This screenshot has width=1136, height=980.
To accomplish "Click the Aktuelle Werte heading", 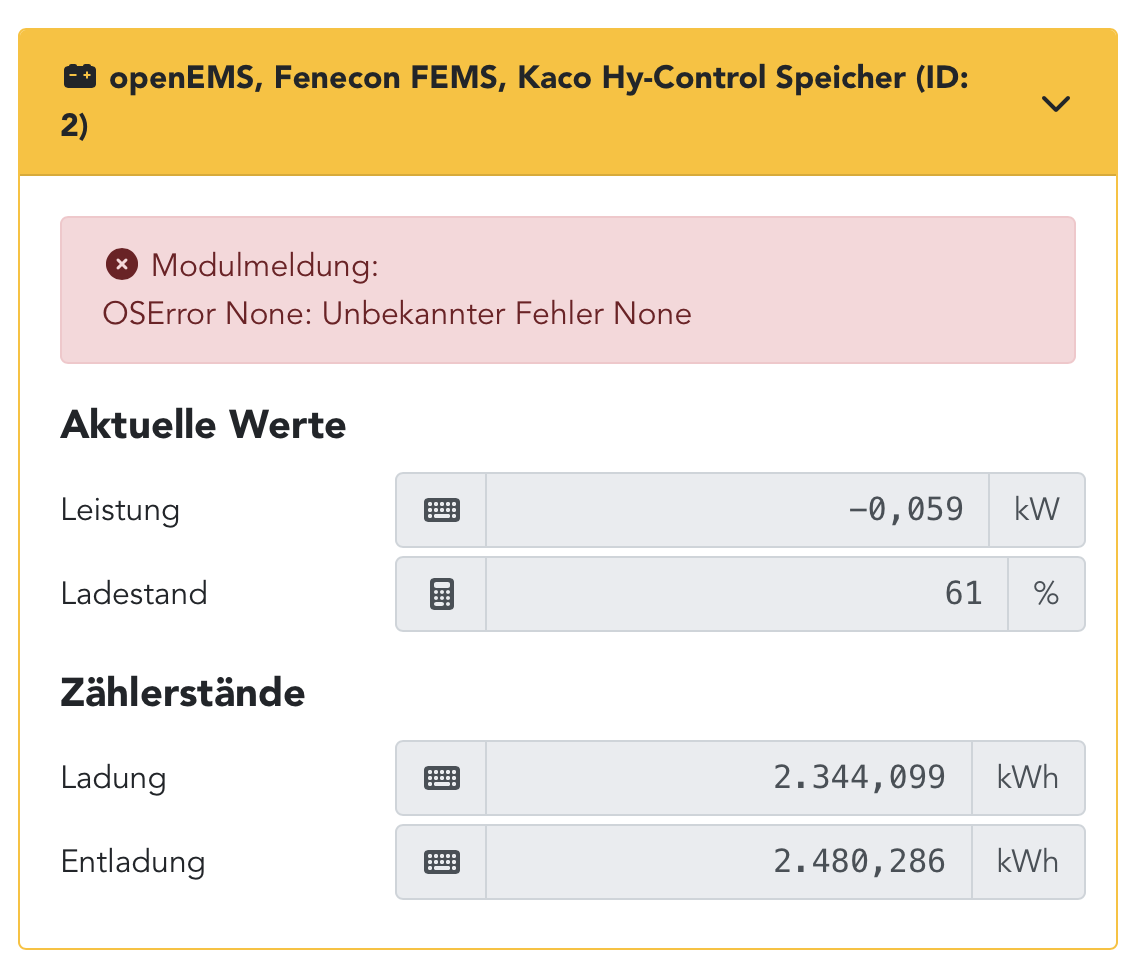I will click(203, 425).
